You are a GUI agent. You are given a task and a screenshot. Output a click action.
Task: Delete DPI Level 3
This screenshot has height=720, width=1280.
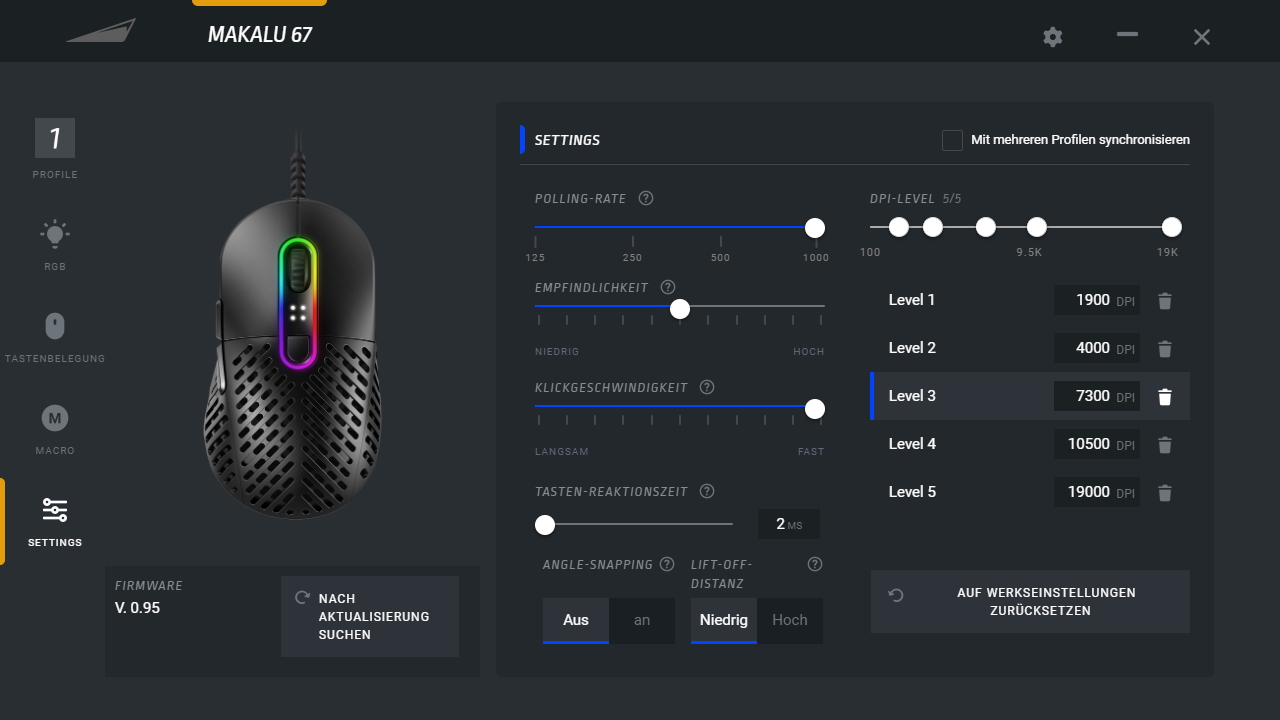(x=1164, y=396)
